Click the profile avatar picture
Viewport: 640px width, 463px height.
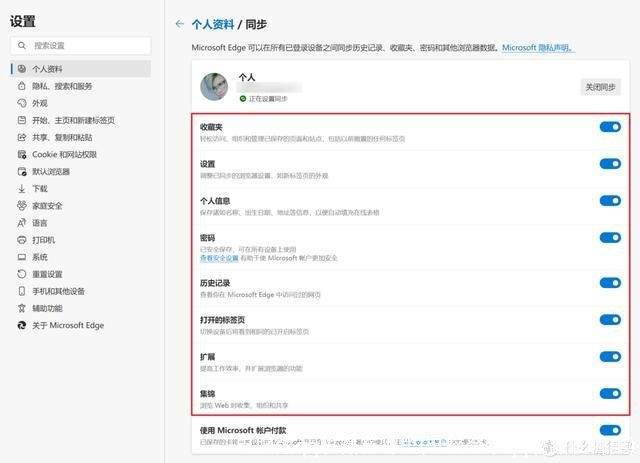click(214, 87)
